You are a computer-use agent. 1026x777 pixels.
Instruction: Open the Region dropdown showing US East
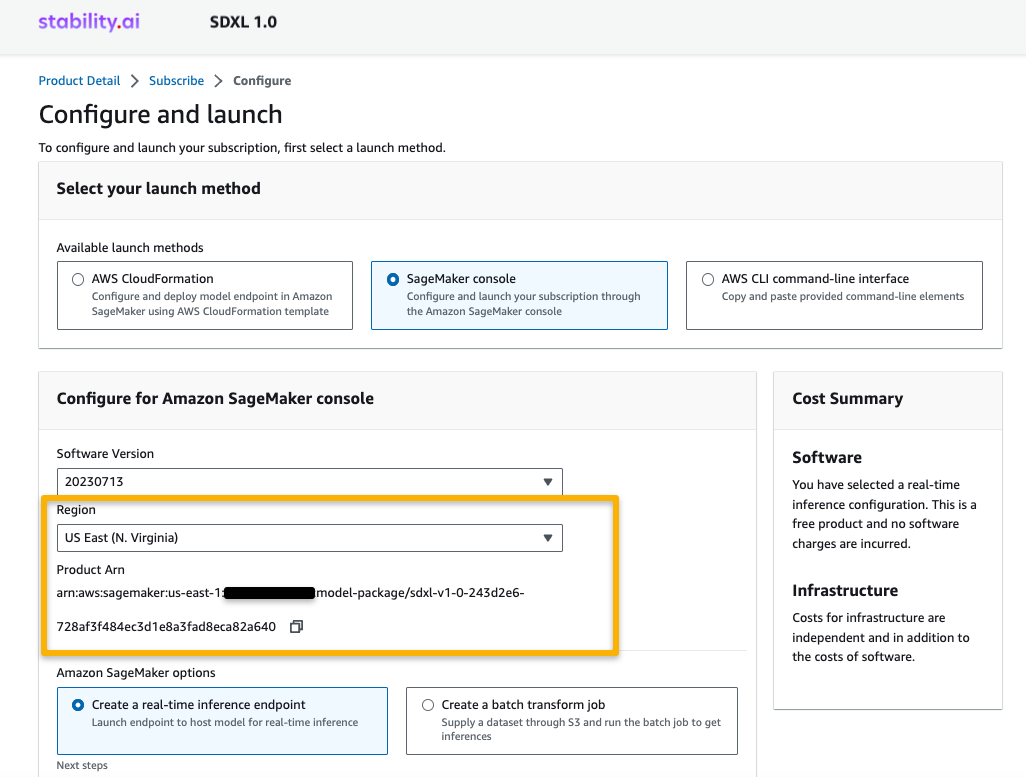[310, 538]
